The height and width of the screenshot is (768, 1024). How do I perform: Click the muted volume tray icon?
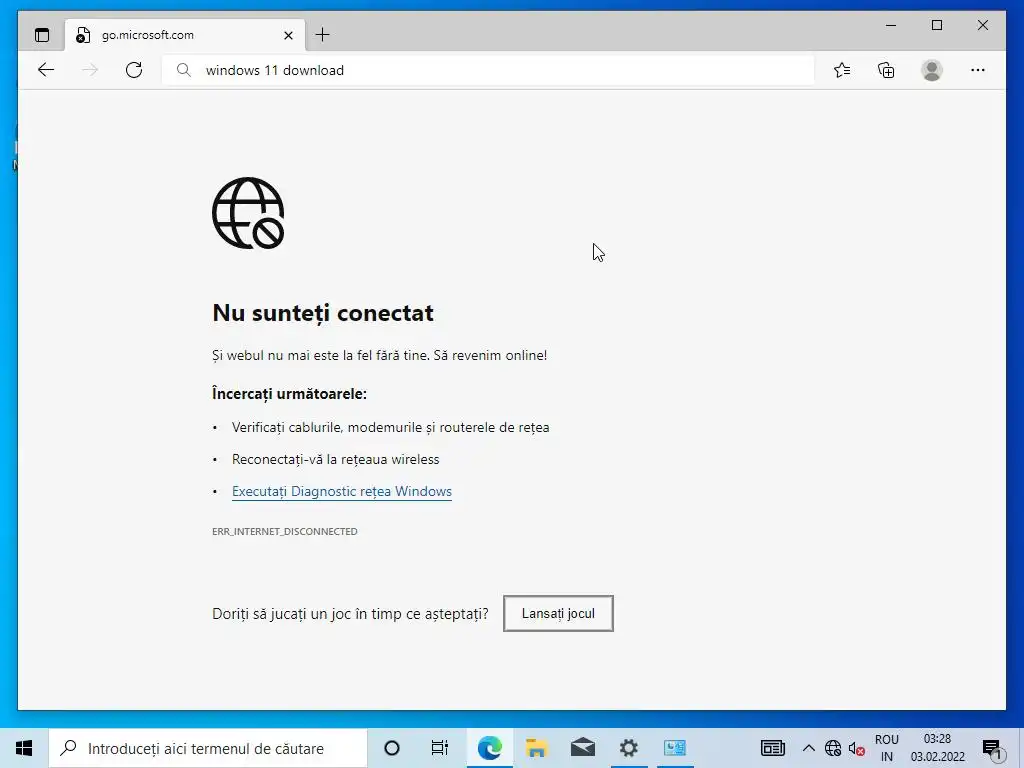857,748
